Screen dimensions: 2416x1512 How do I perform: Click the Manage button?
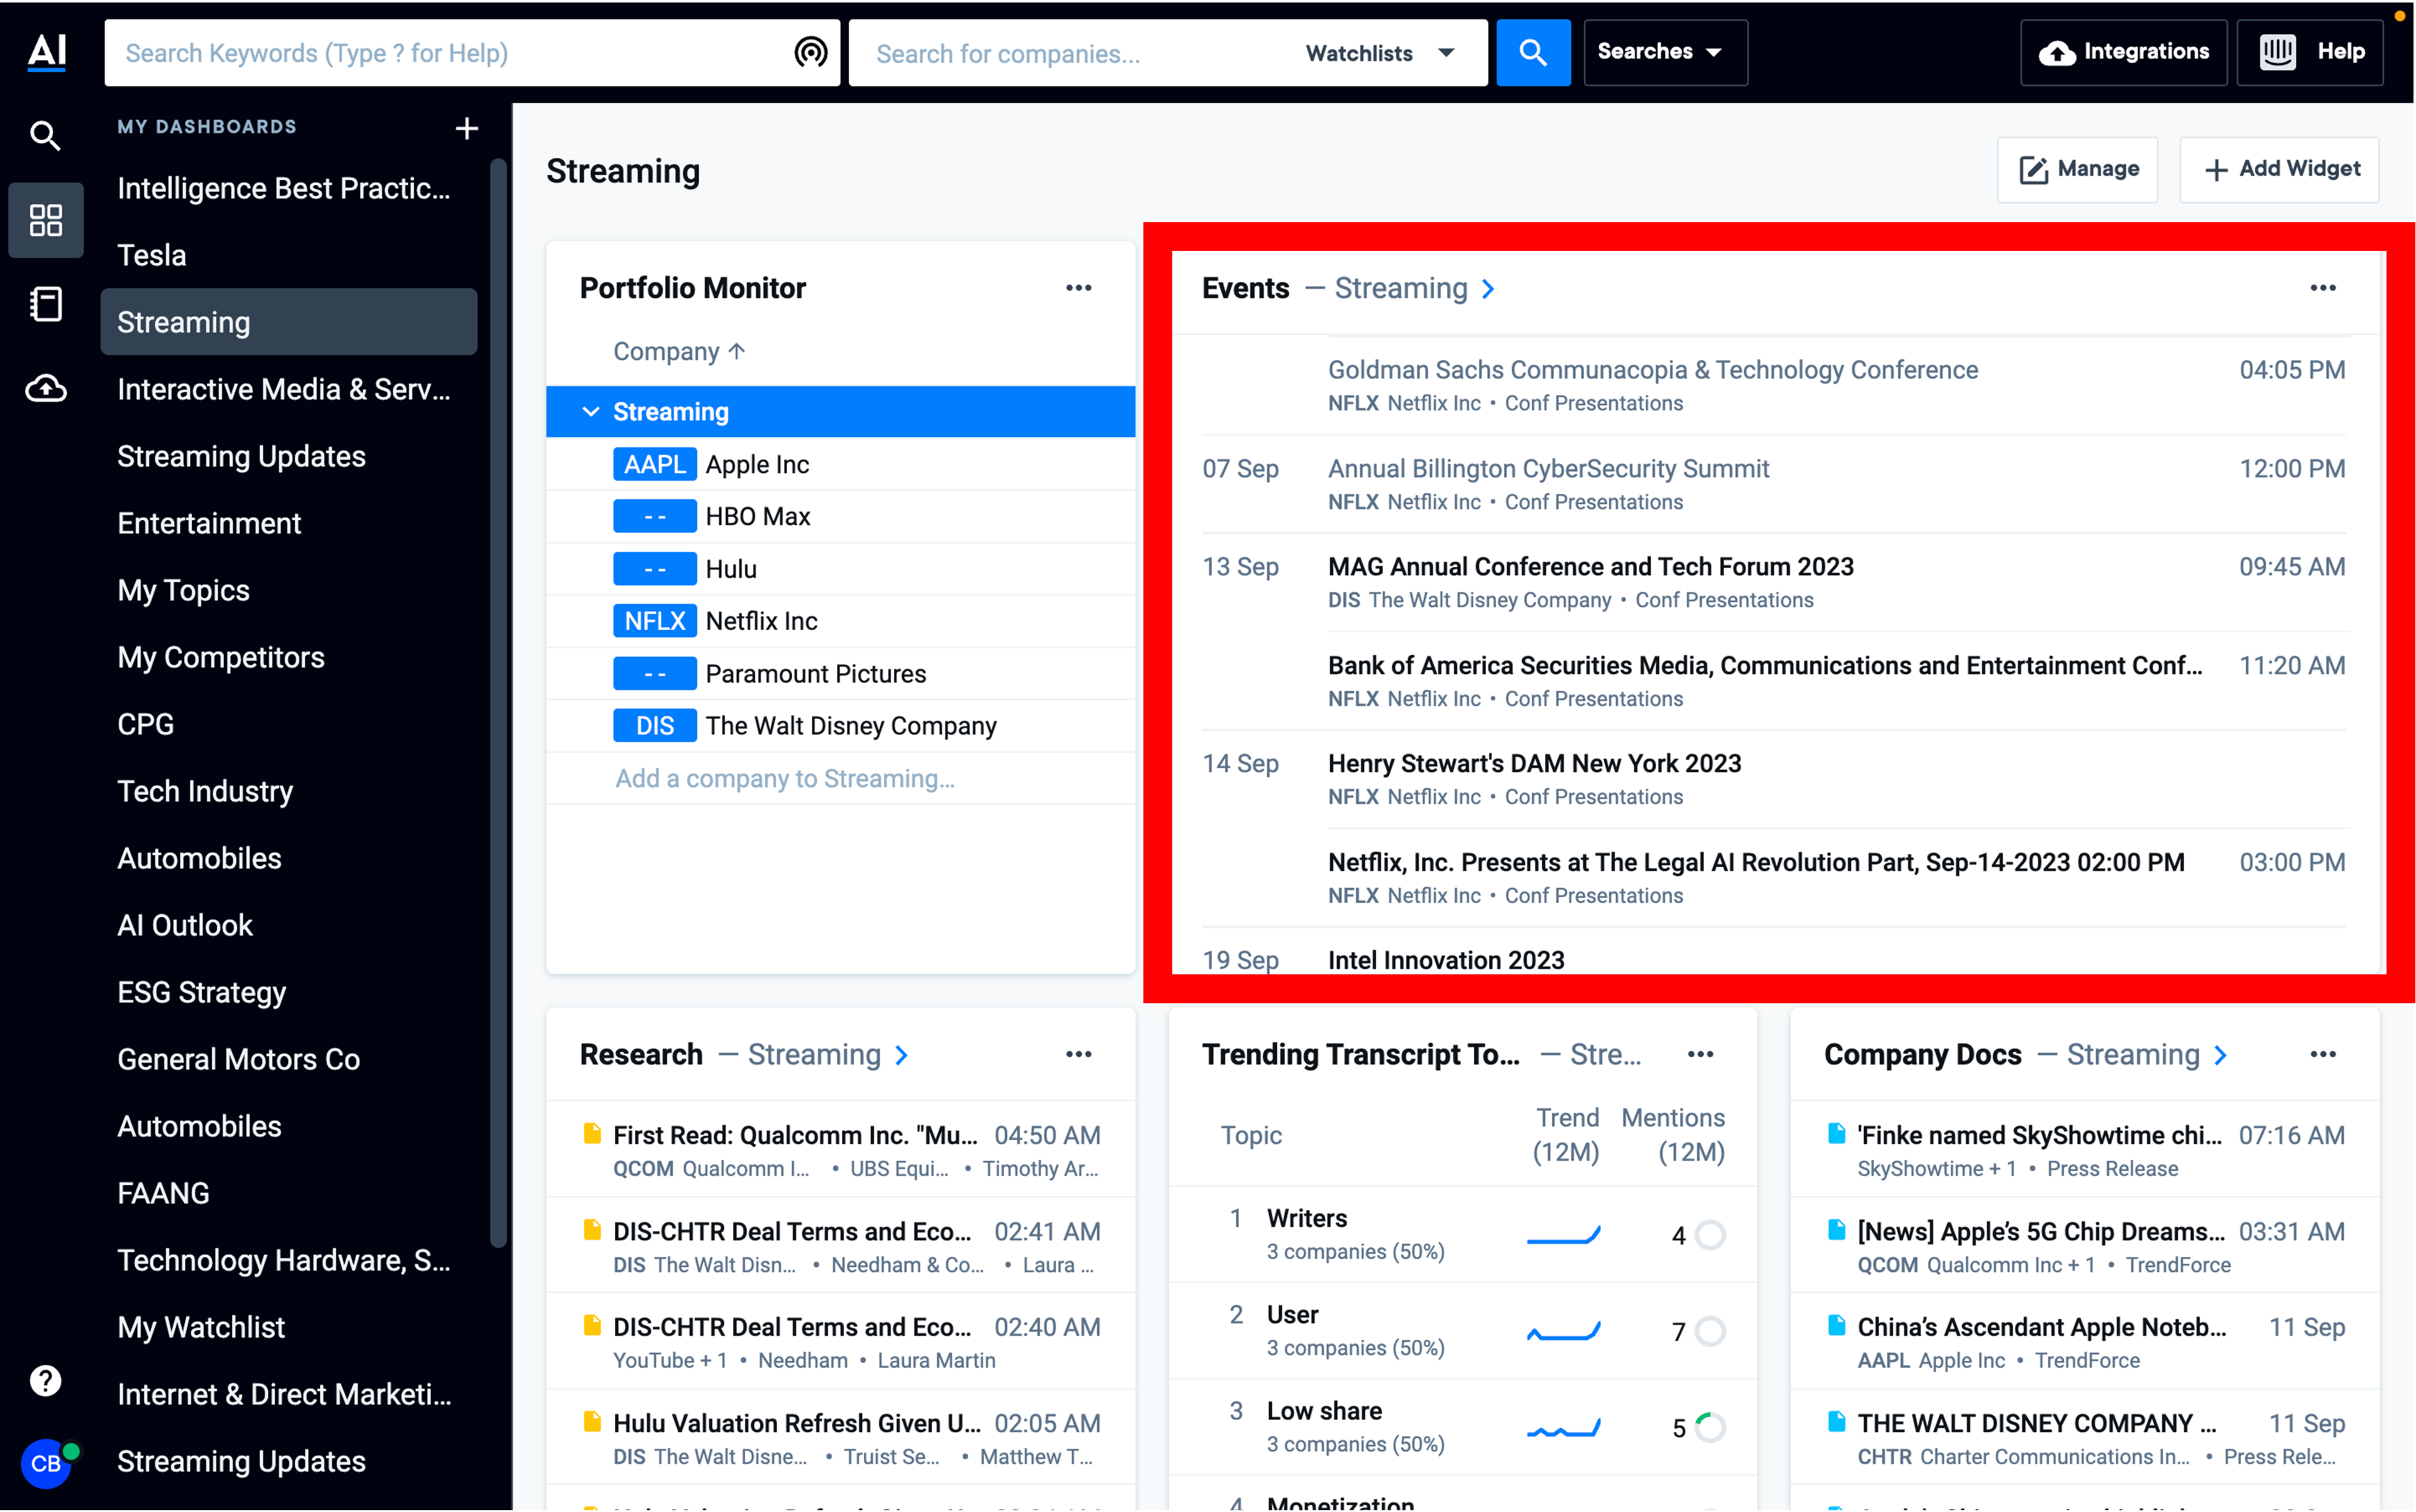[2077, 169]
